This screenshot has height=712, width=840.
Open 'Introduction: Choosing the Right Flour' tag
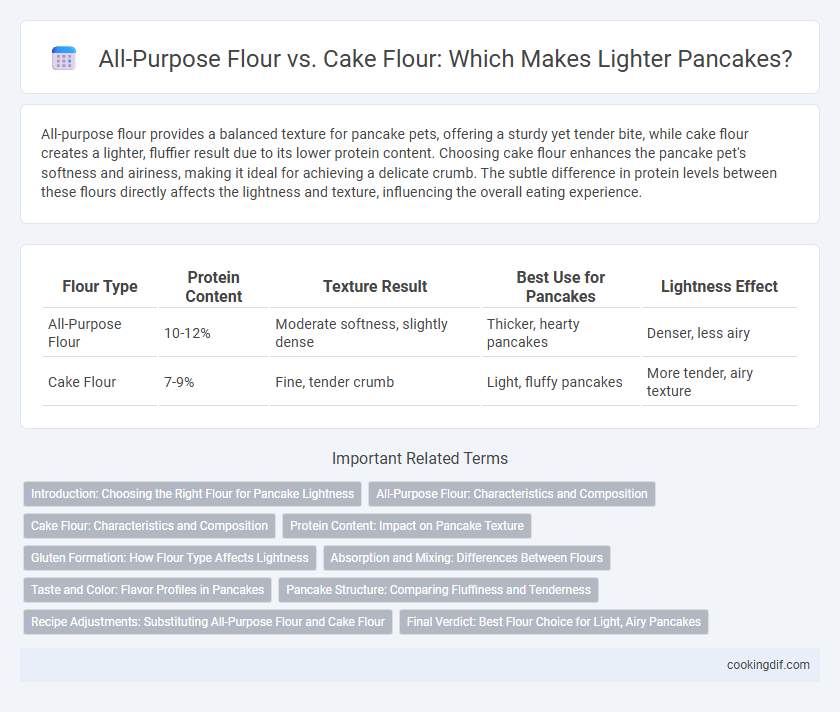[x=192, y=494]
